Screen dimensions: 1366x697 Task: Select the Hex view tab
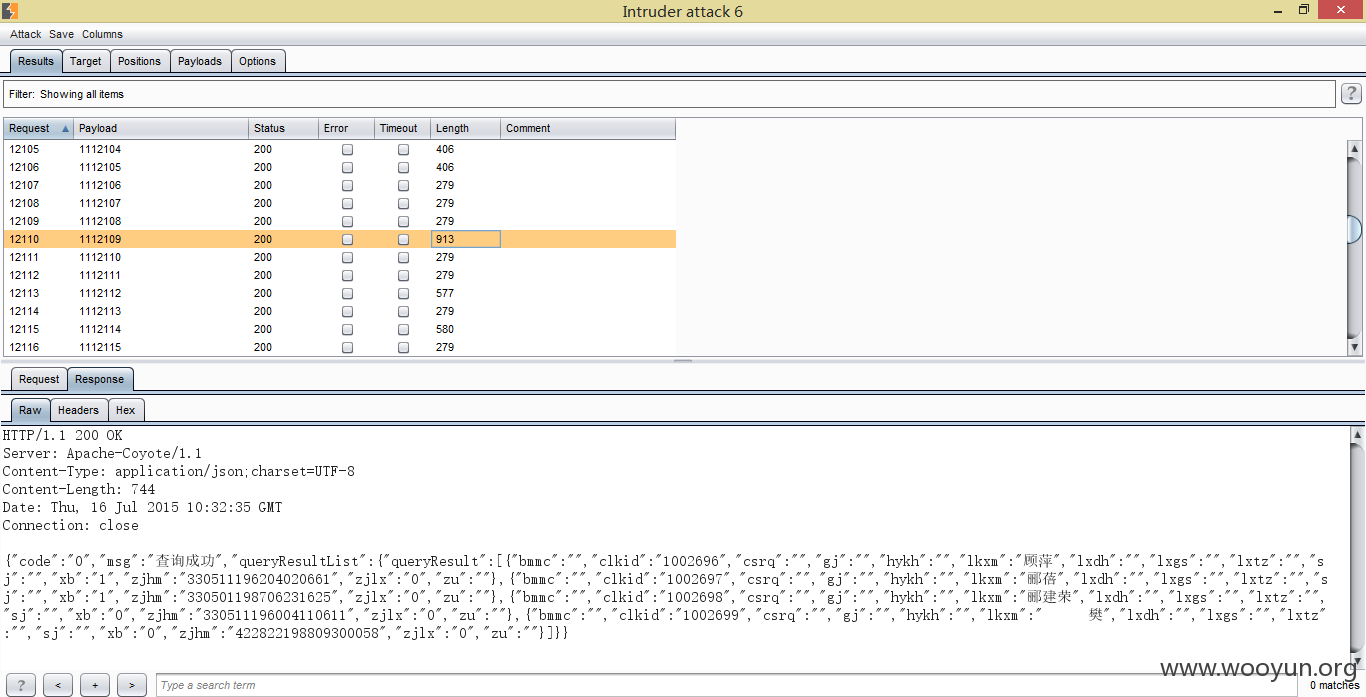coord(125,410)
